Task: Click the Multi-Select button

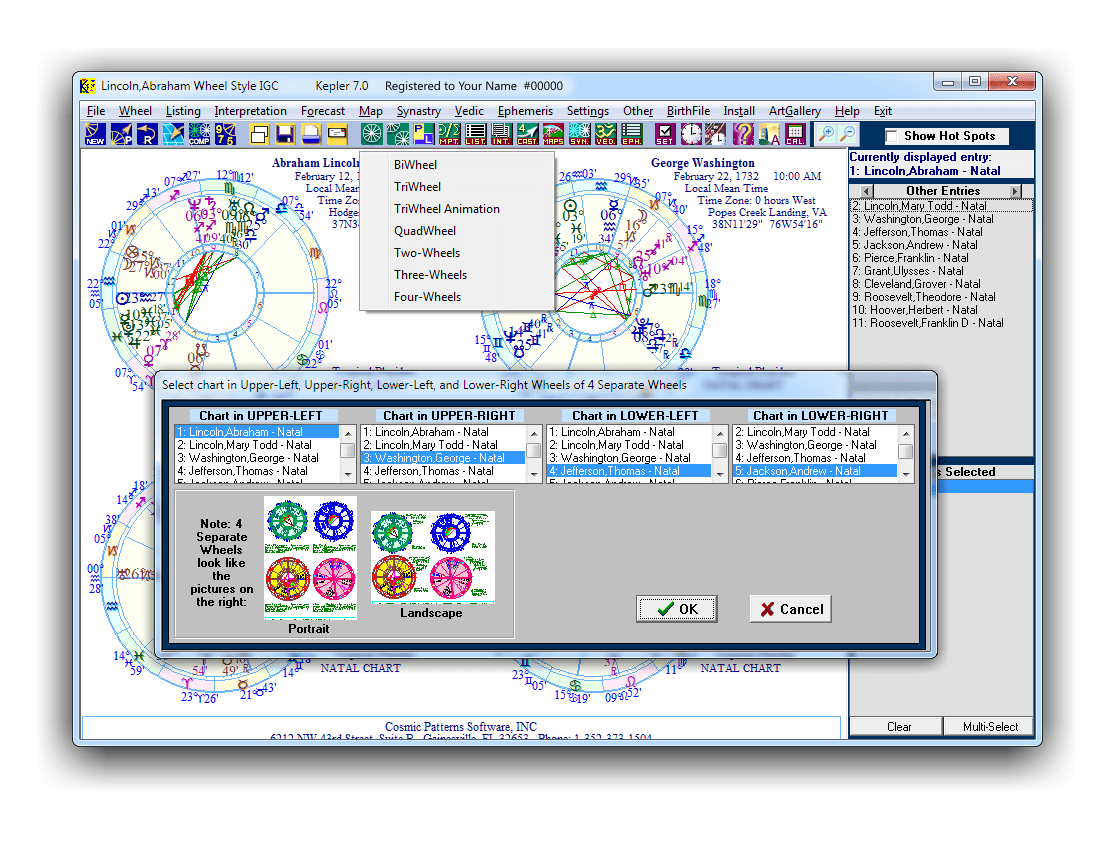Action: click(989, 726)
